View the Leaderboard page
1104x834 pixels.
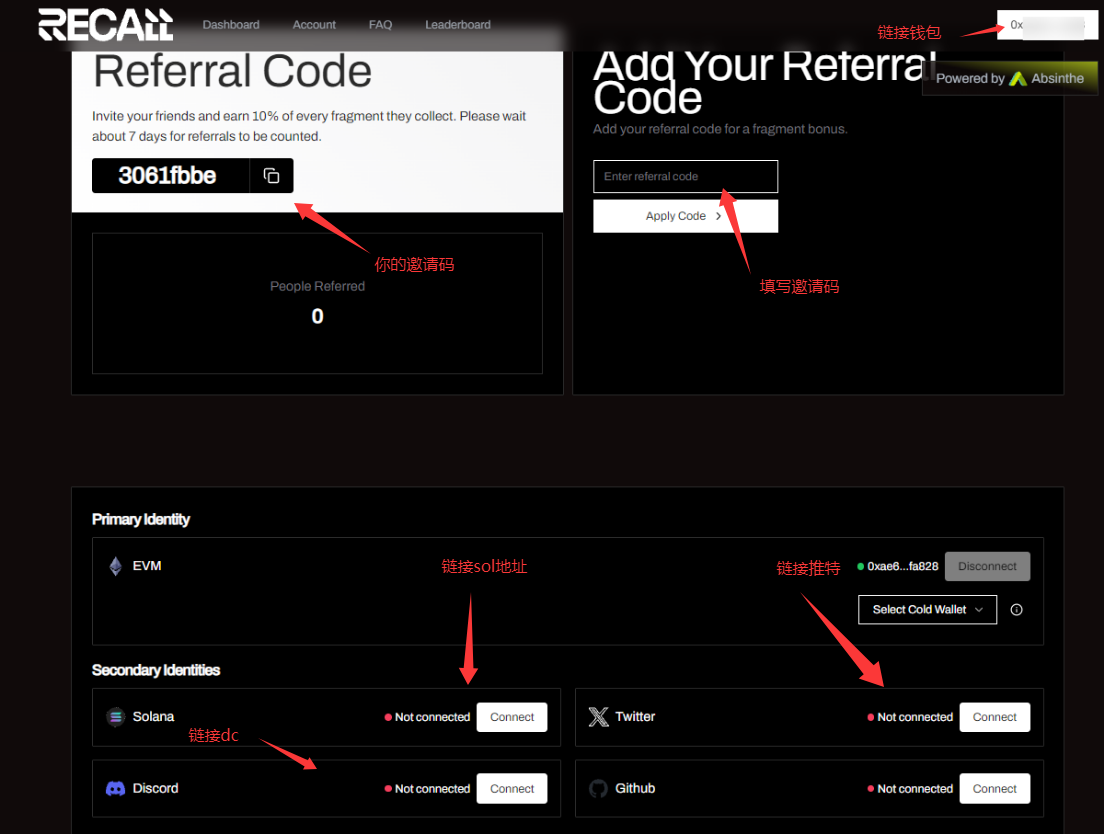pyautogui.click(x=458, y=25)
